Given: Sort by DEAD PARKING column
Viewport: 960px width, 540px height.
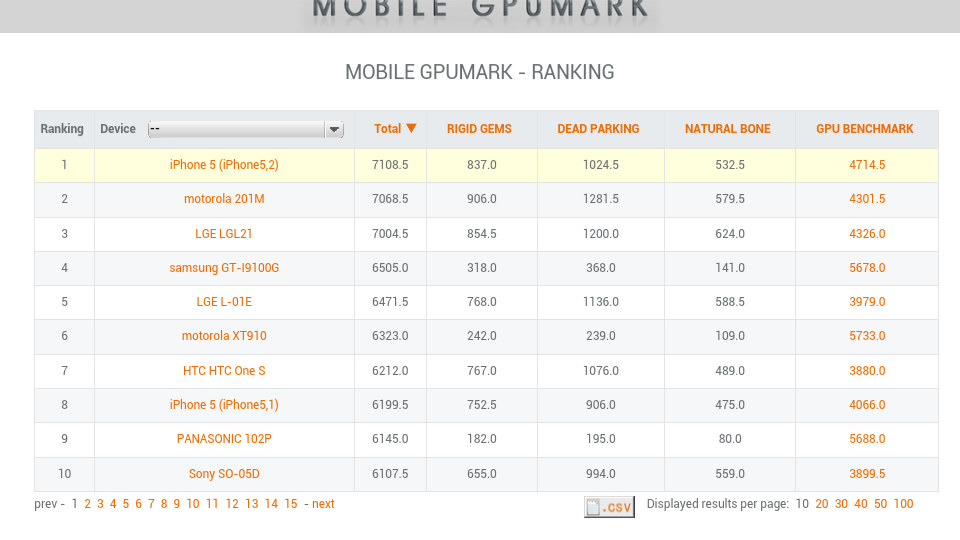Looking at the screenshot, I should 598,129.
